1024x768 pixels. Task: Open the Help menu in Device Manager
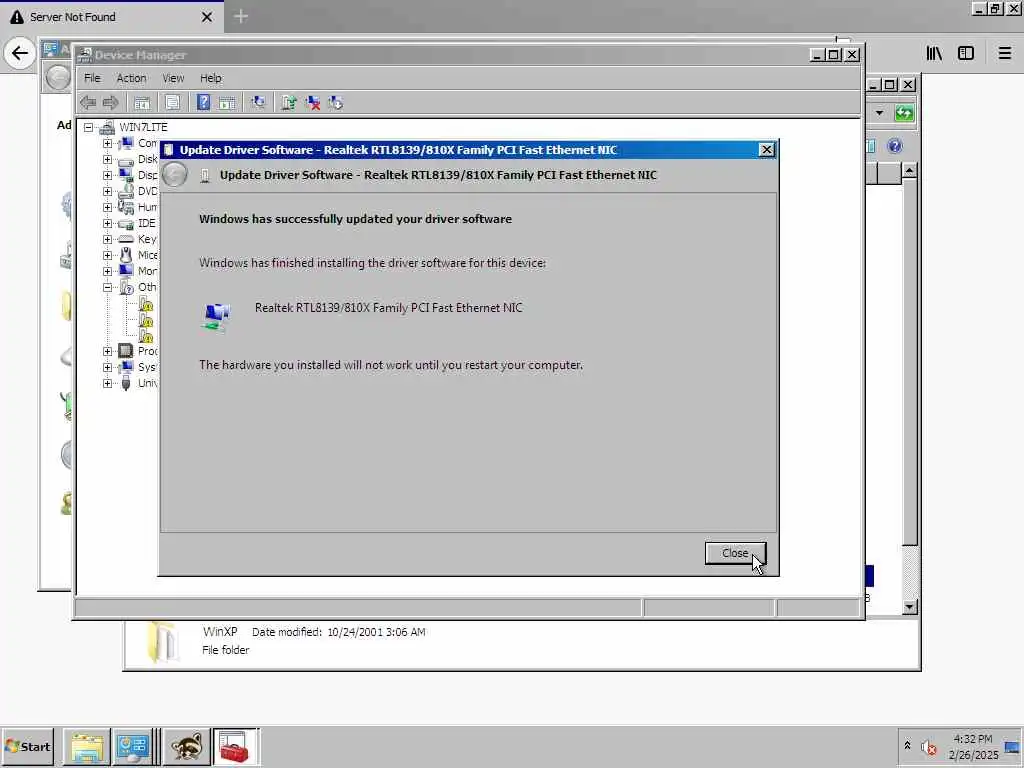click(x=211, y=78)
